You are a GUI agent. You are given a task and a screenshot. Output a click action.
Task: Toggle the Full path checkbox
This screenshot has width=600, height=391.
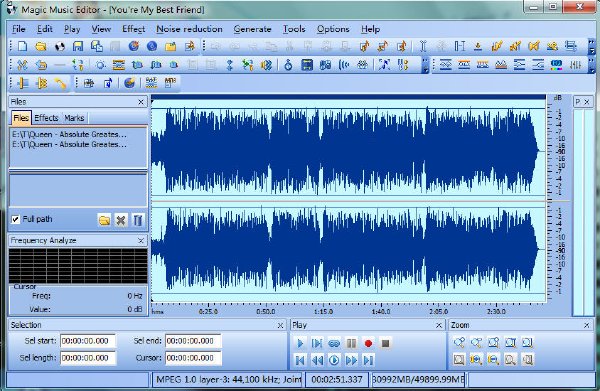click(15, 219)
